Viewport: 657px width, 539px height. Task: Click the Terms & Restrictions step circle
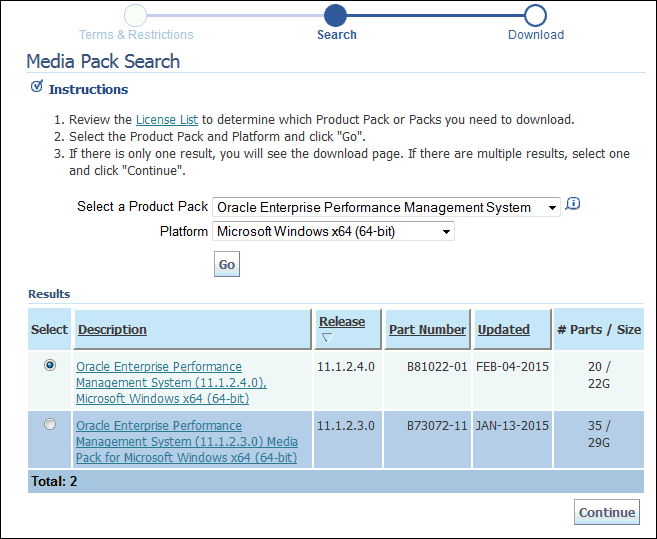[136, 15]
